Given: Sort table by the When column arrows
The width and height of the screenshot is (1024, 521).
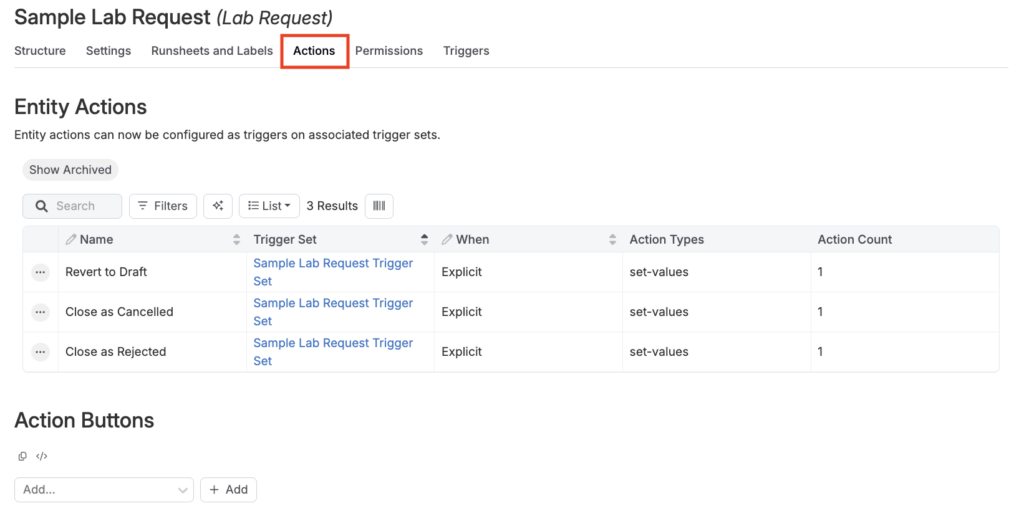Looking at the screenshot, I should tap(612, 240).
